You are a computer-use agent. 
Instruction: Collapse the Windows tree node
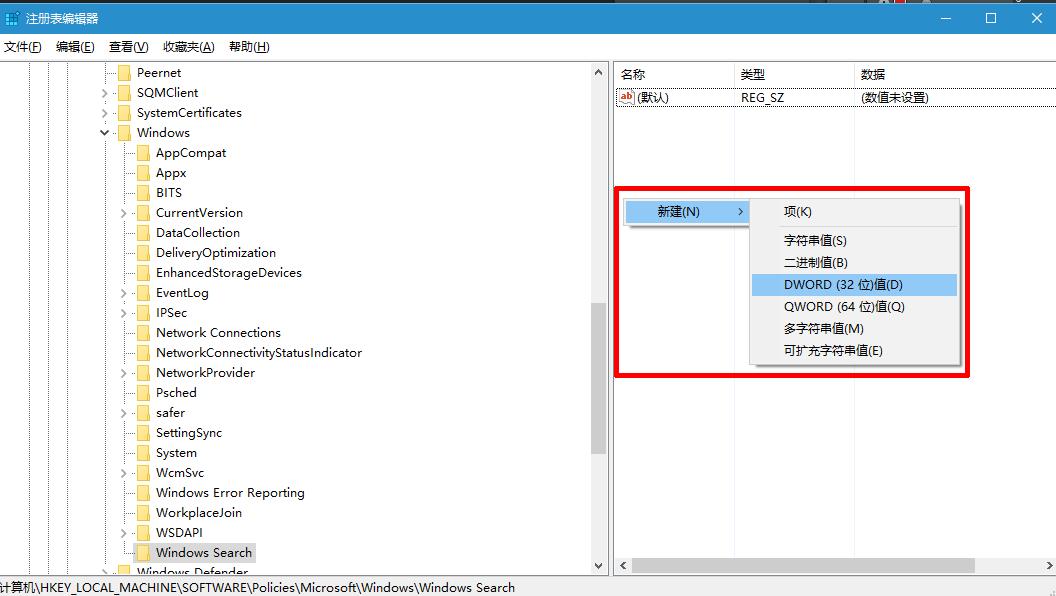pyautogui.click(x=105, y=133)
